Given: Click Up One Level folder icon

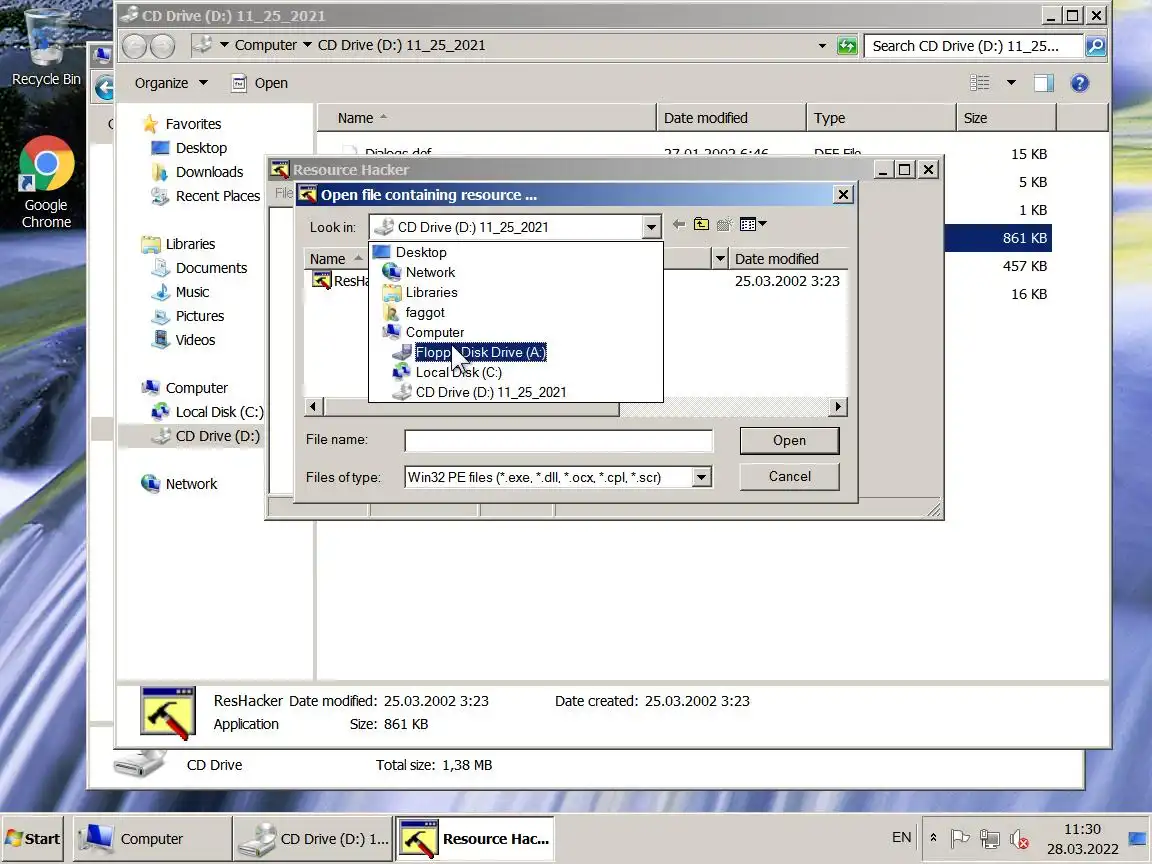Looking at the screenshot, I should pos(702,224).
